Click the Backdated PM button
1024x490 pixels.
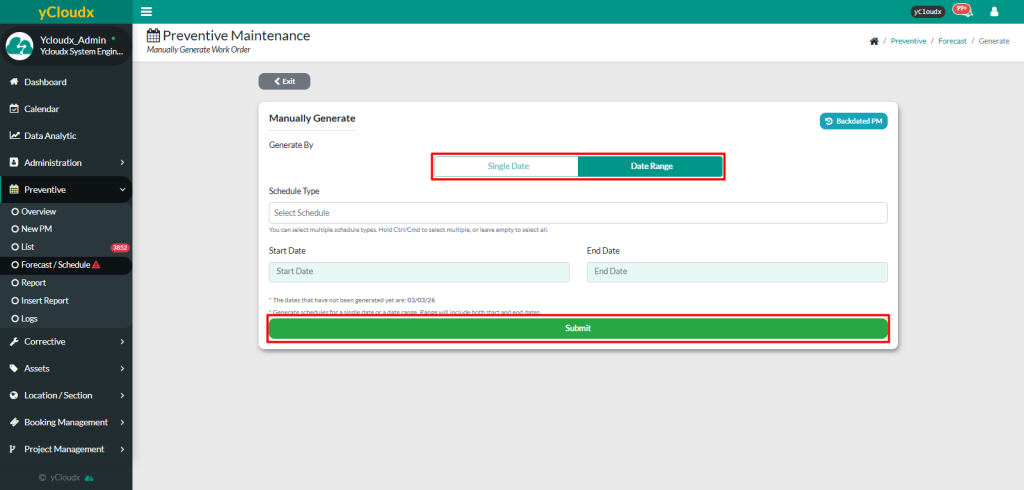point(853,121)
